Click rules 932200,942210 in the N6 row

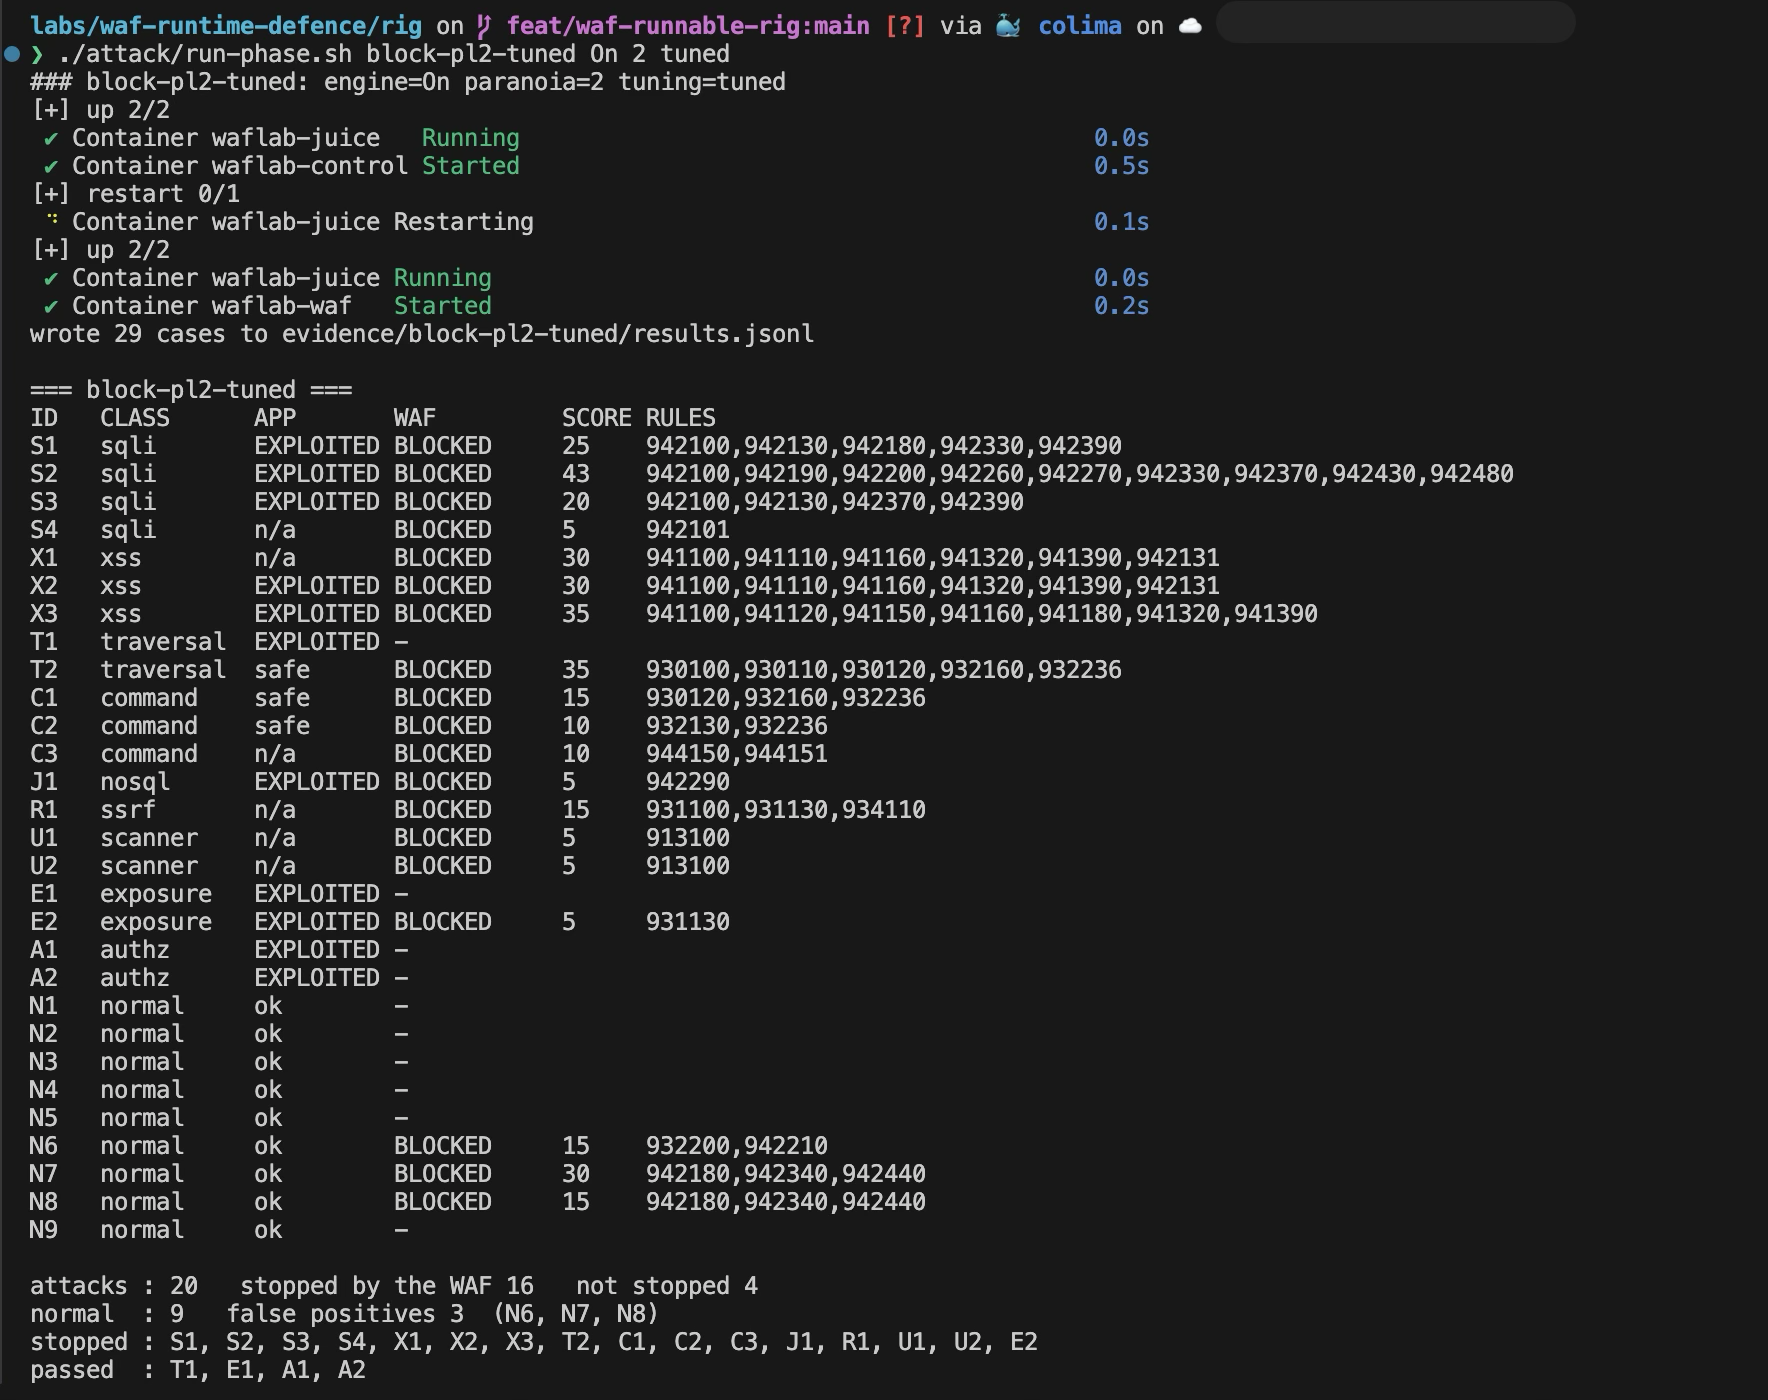point(737,1146)
